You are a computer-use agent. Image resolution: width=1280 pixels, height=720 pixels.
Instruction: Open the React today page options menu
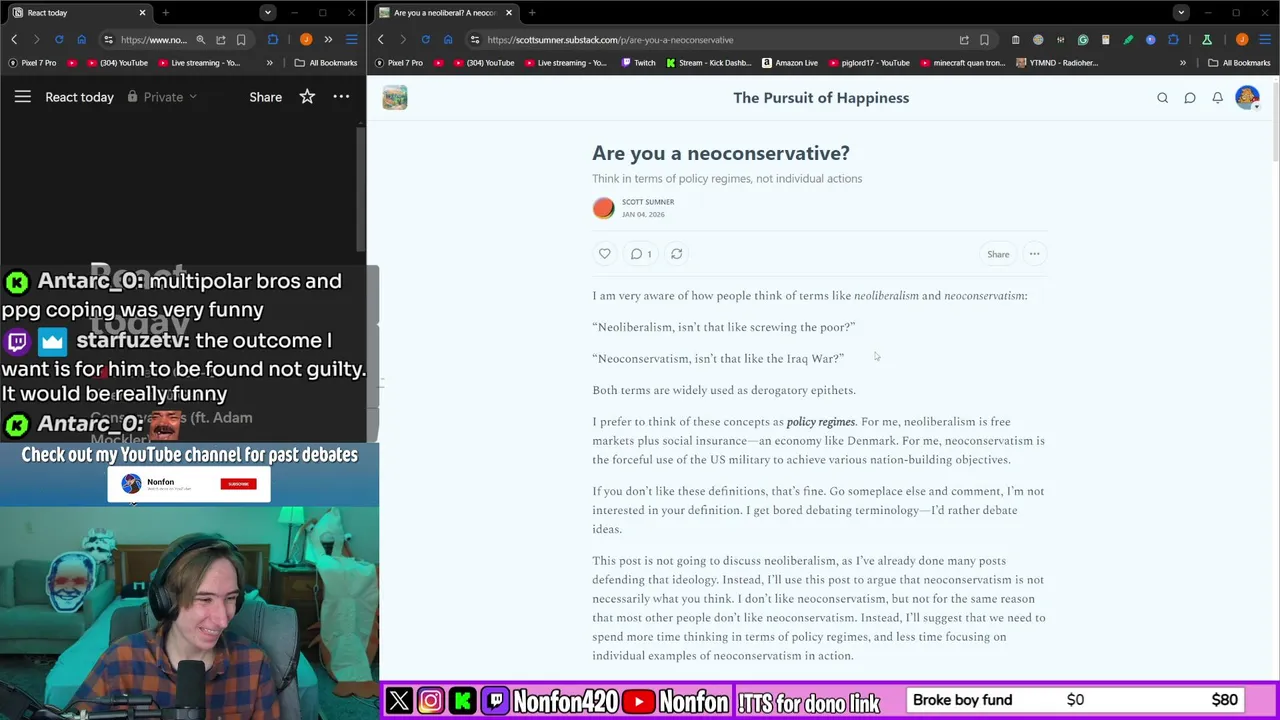click(x=341, y=97)
